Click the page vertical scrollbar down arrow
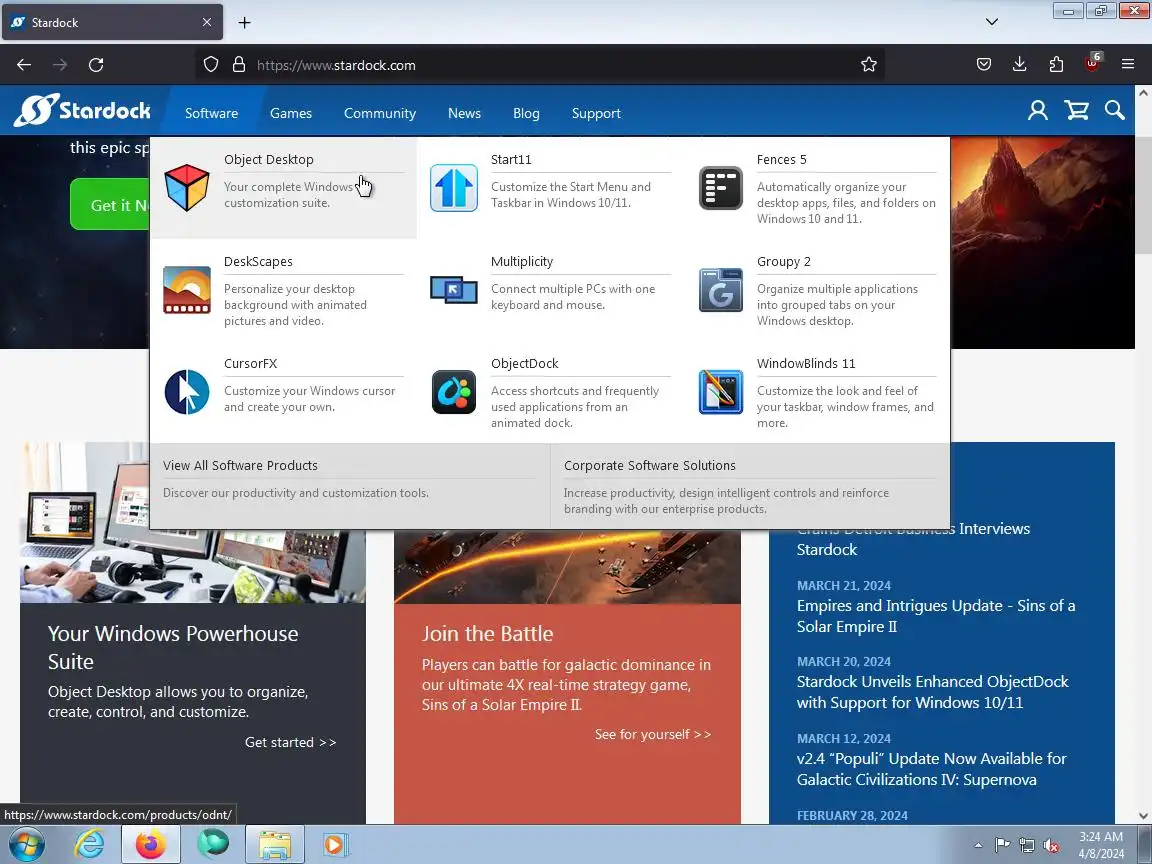The height and width of the screenshot is (864, 1152). pyautogui.click(x=1143, y=816)
